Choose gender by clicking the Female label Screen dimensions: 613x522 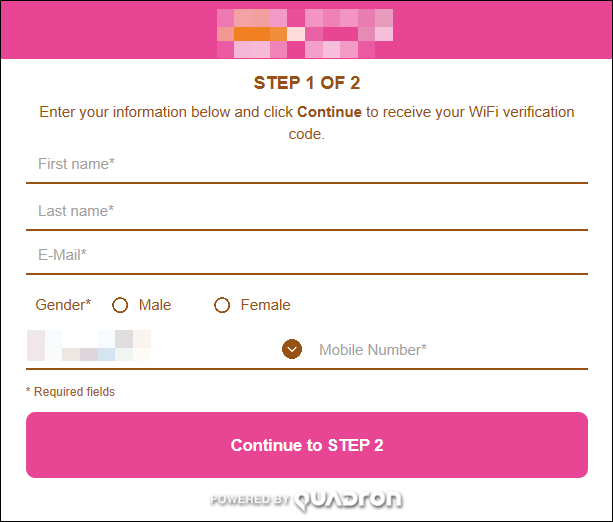[x=265, y=305]
